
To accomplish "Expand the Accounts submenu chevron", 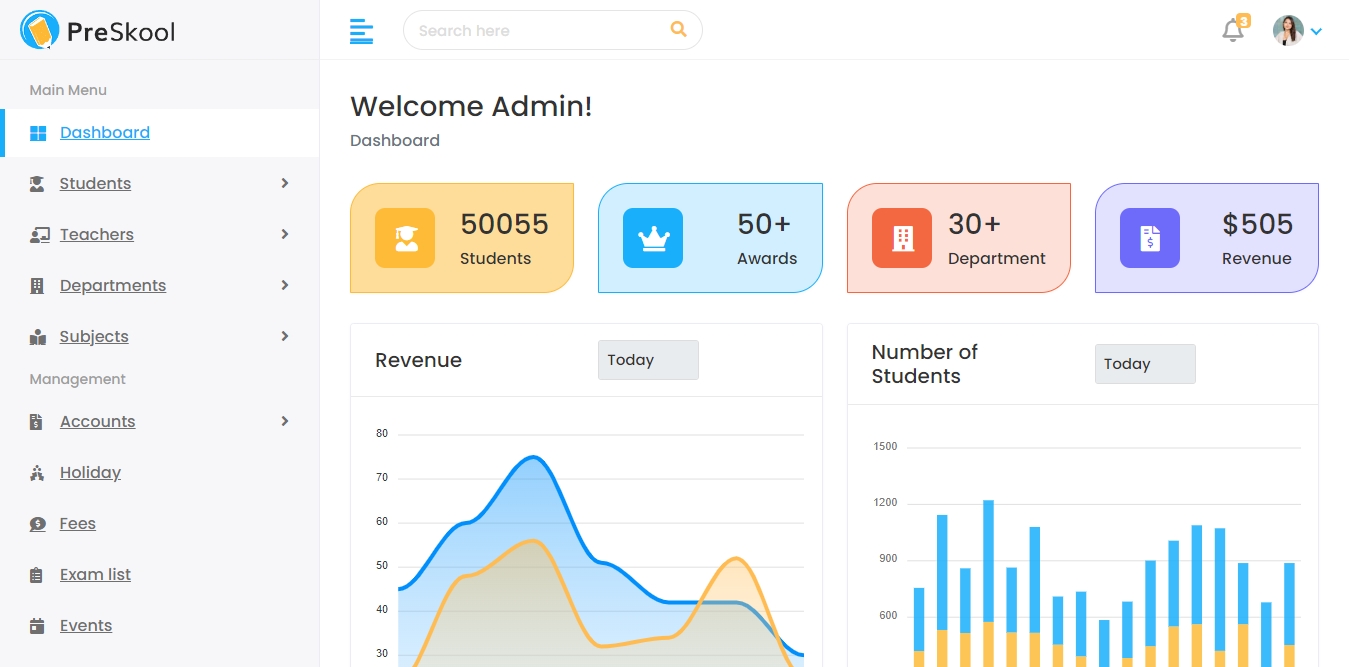I will (x=285, y=421).
